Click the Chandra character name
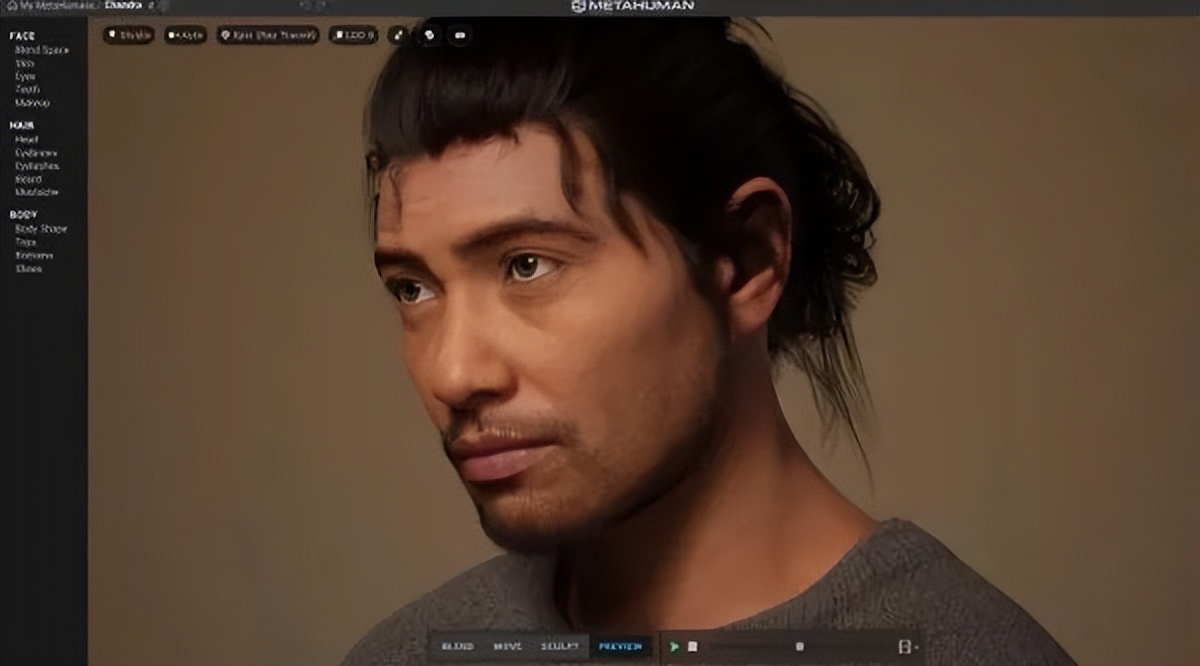 tap(124, 6)
